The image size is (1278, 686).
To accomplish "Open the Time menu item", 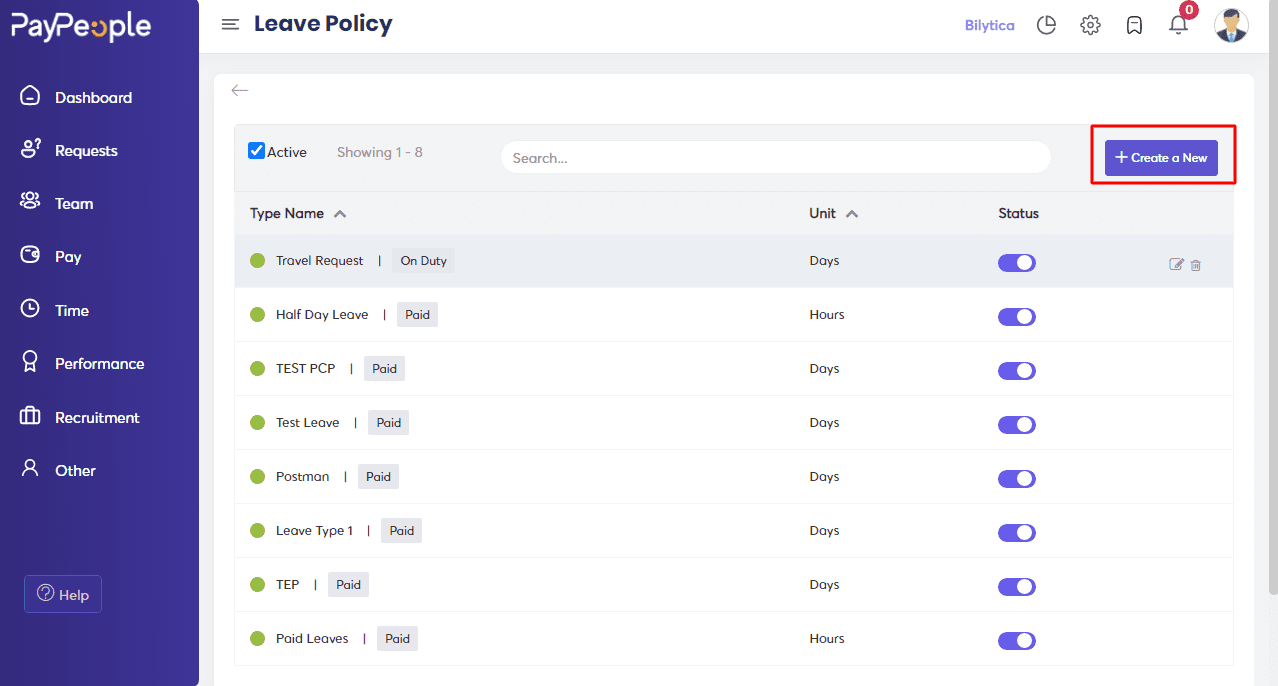I will coord(72,310).
